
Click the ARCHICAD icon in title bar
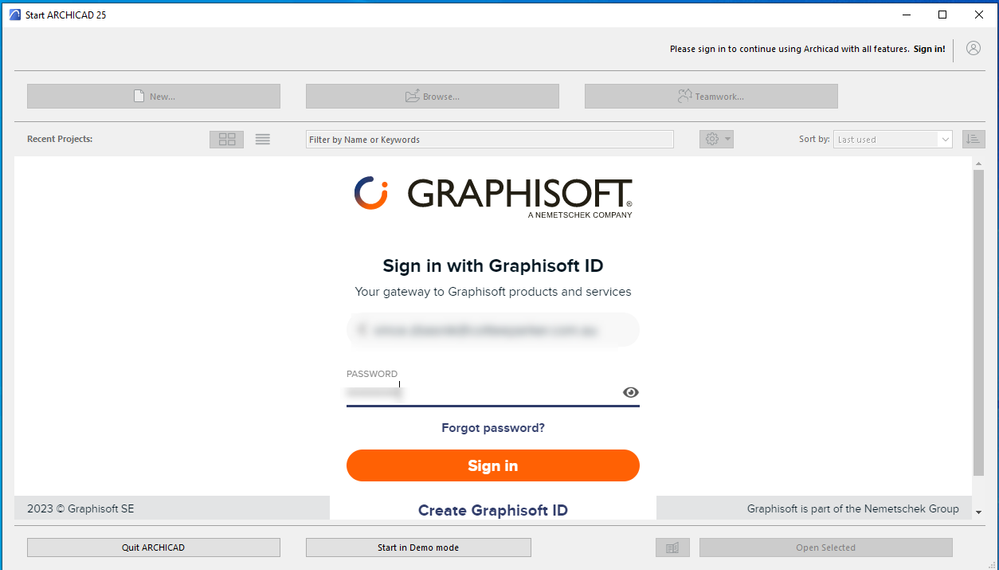pyautogui.click(x=15, y=15)
